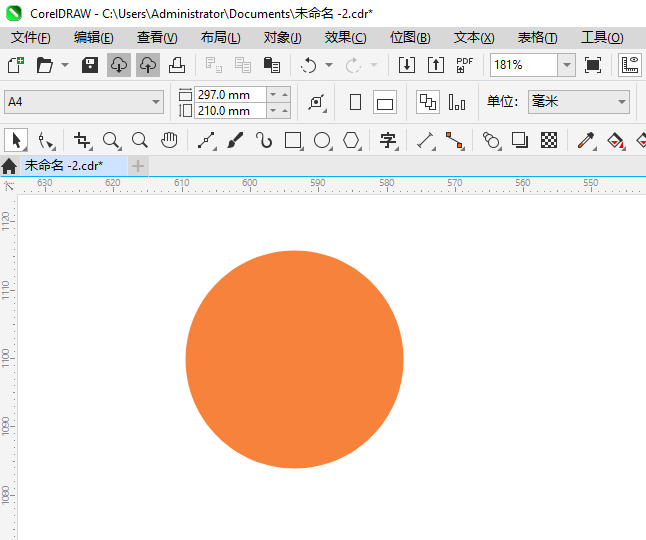Screen dimensions: 646x540
Task: Open the A4 page size dropdown
Action: click(x=156, y=102)
